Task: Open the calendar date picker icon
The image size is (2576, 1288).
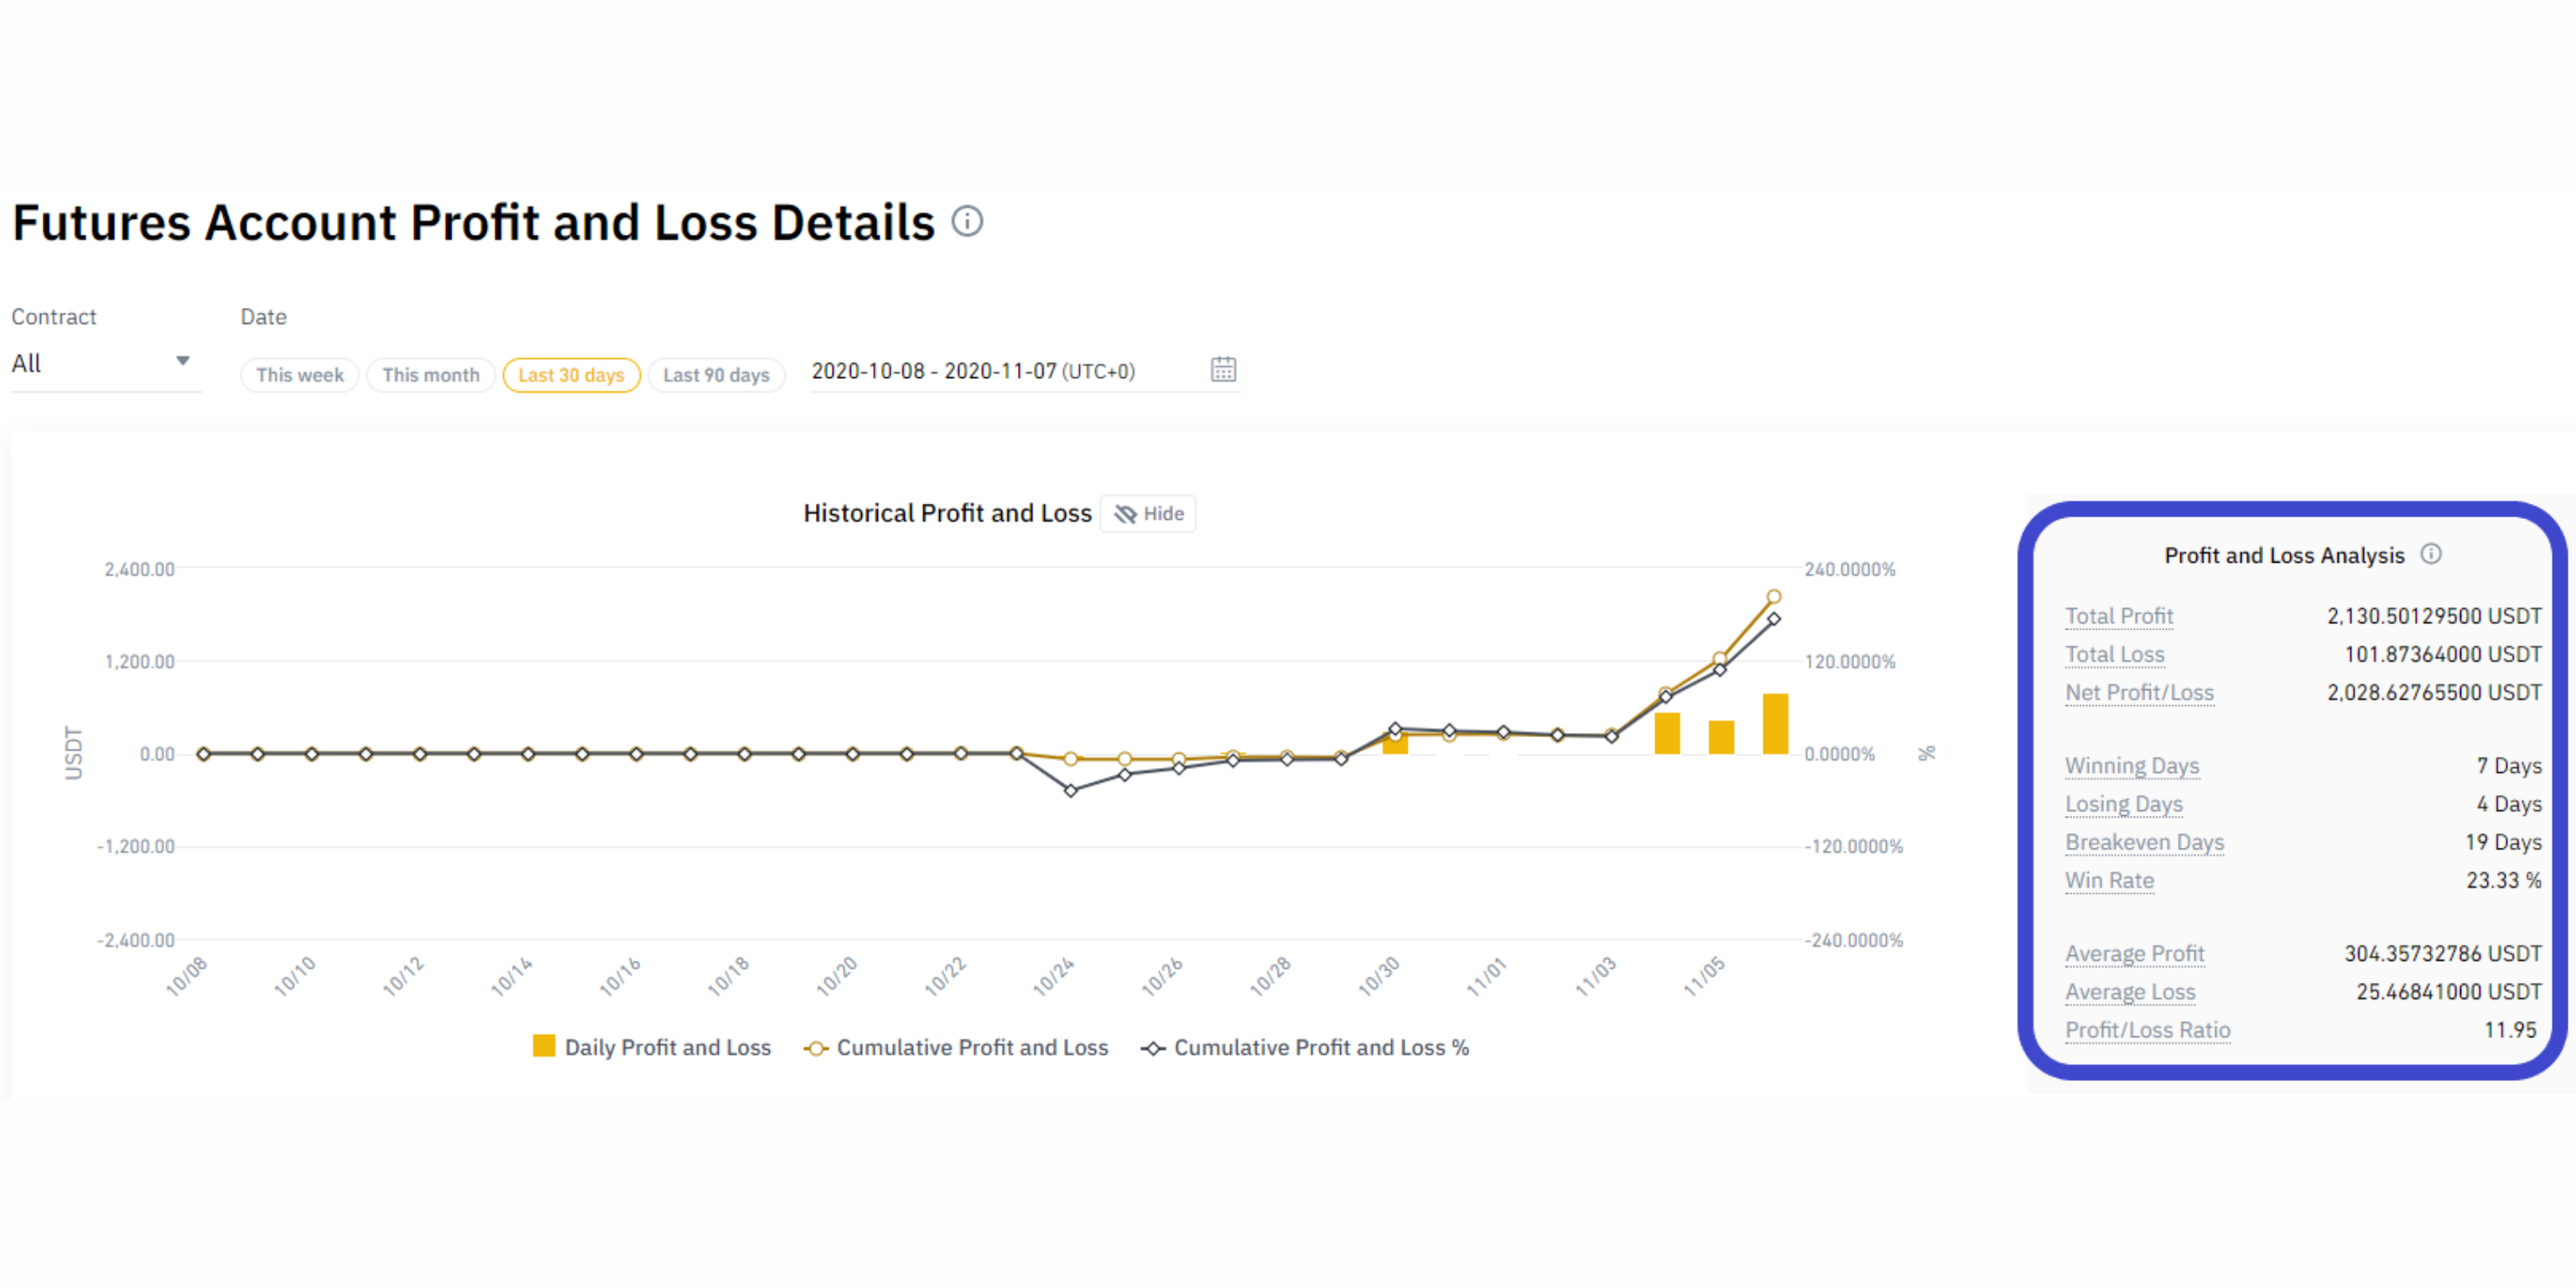Action: tap(1223, 370)
